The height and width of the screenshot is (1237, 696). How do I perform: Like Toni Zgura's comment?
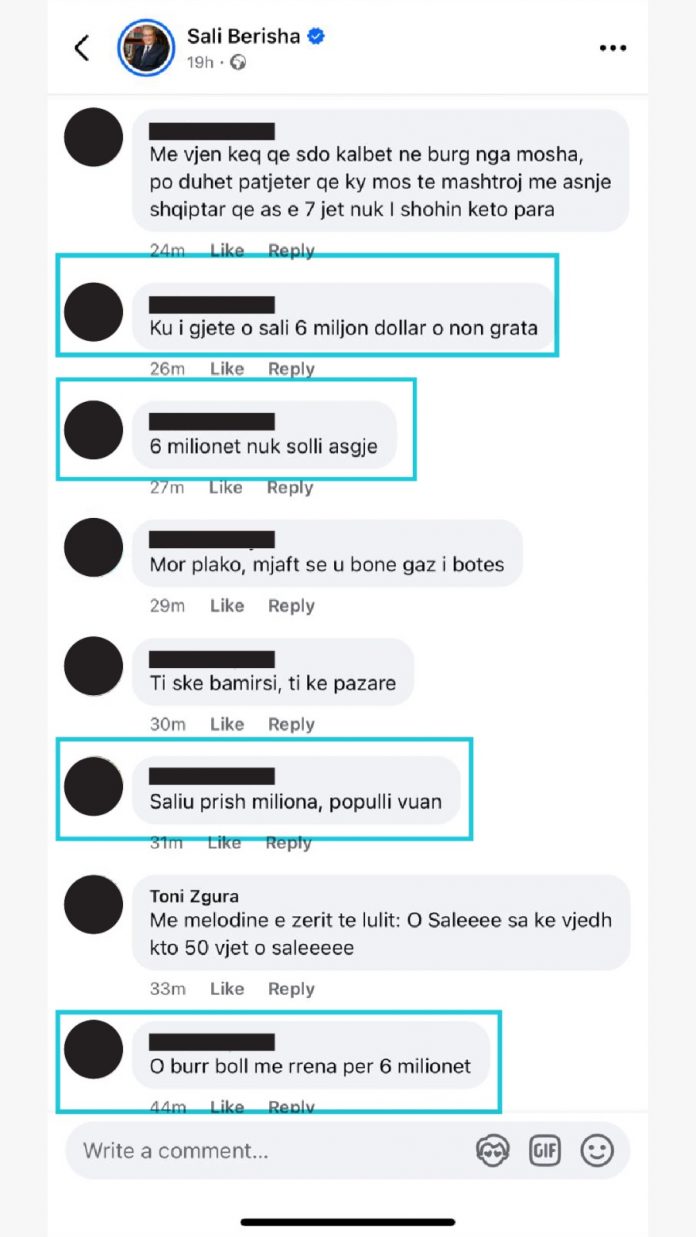227,988
